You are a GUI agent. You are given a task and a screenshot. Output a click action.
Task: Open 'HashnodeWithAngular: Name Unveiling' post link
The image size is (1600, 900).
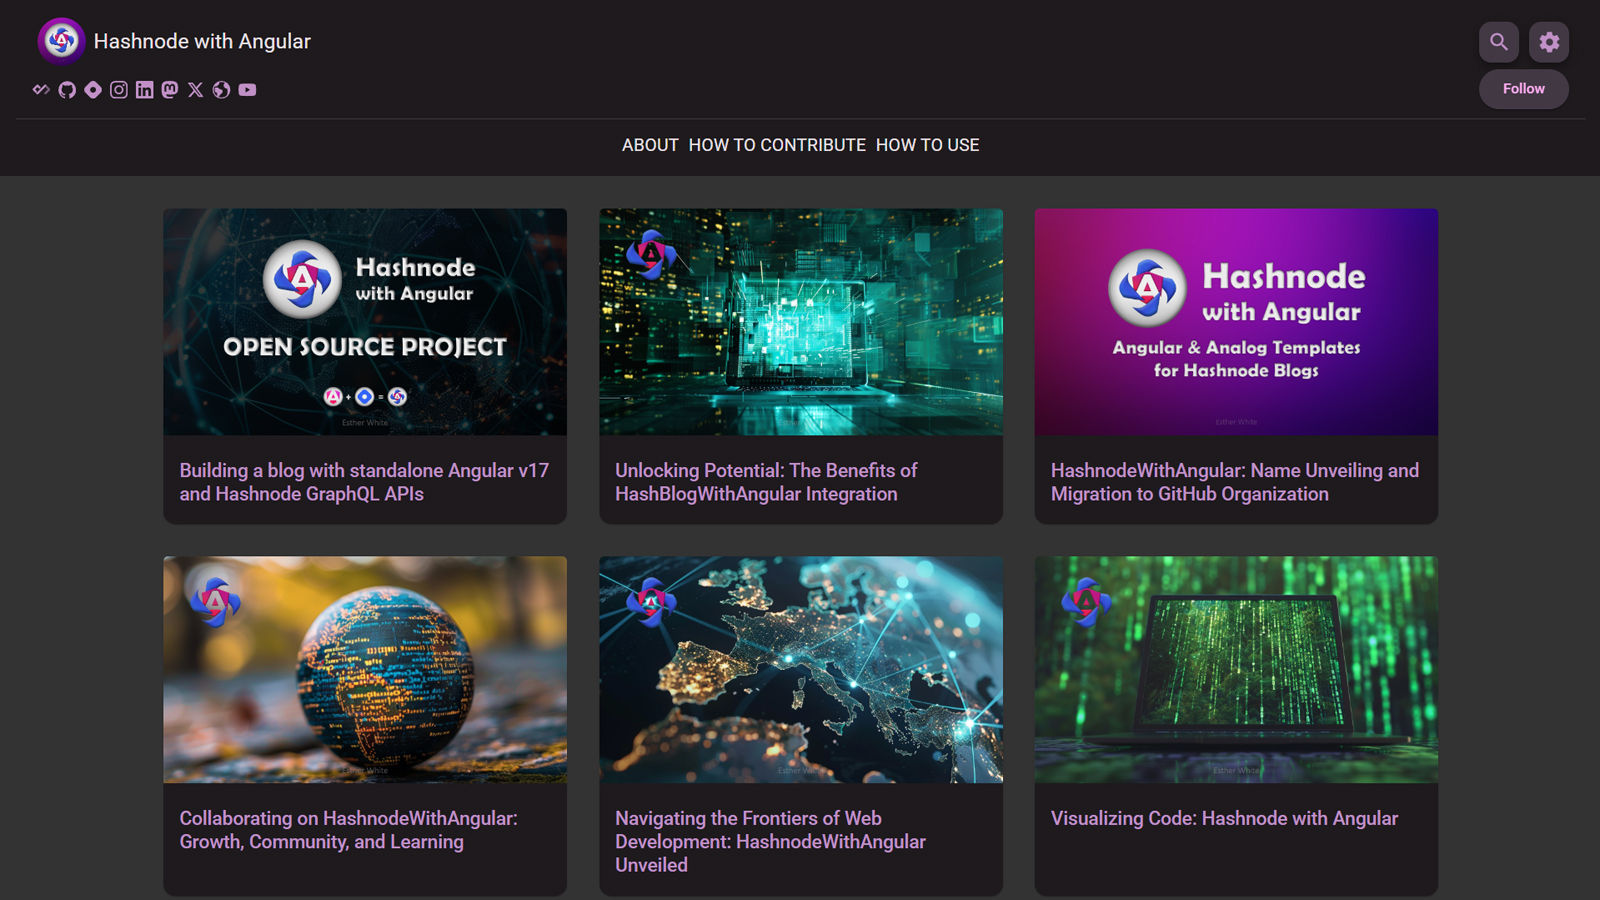[1235, 482]
